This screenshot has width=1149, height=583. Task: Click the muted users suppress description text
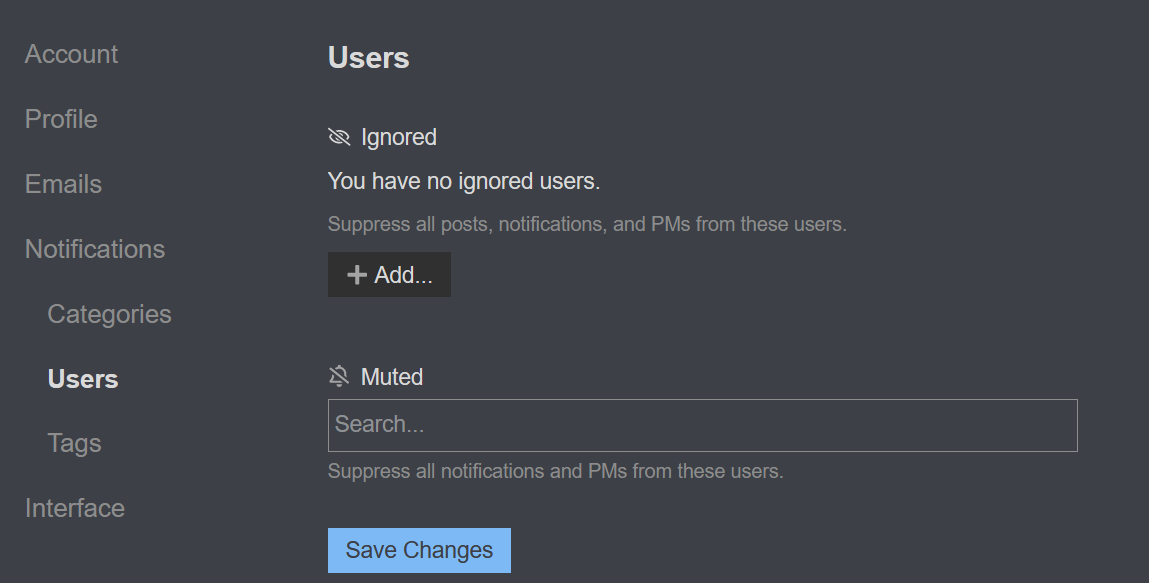[555, 471]
